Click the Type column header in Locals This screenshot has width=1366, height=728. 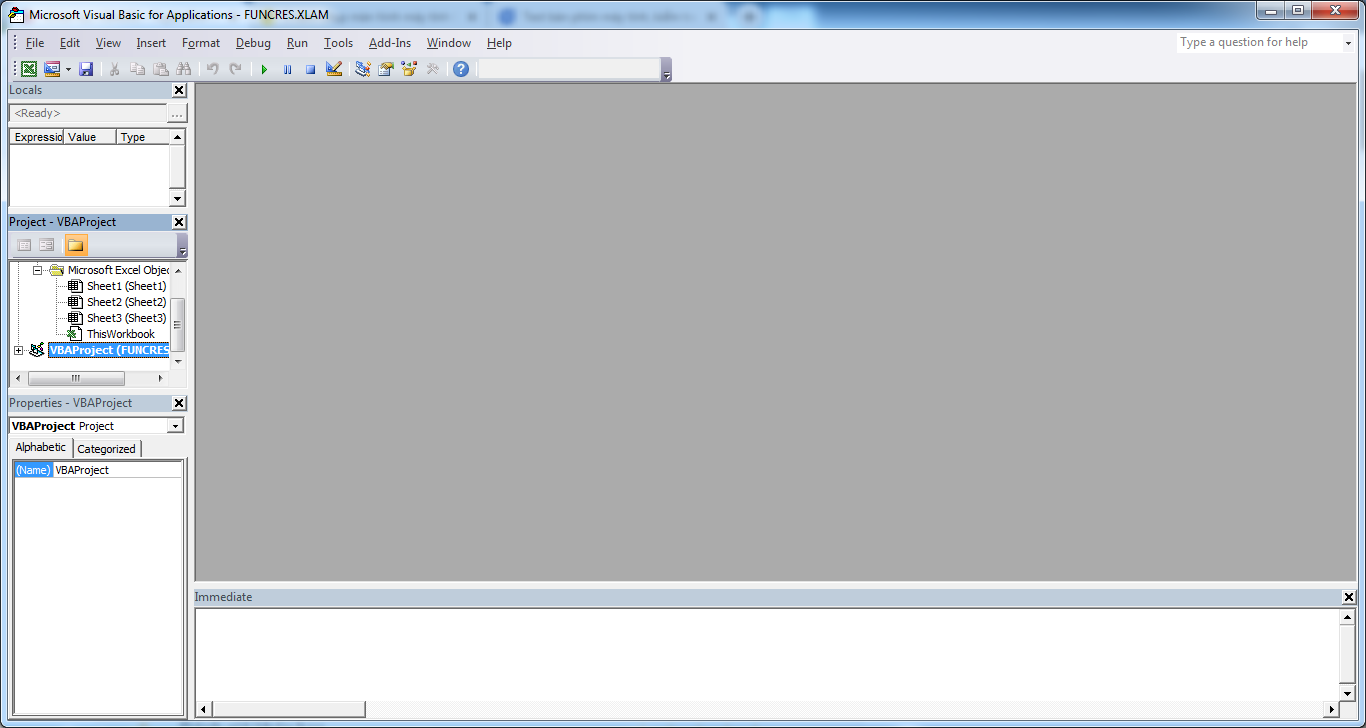coord(143,137)
